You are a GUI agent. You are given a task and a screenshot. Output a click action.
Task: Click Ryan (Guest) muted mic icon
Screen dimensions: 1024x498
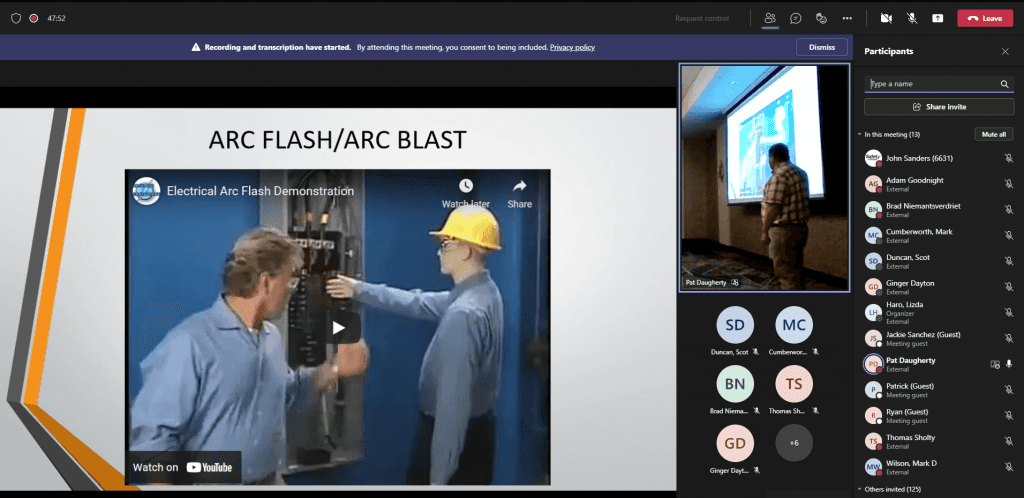pos(1008,416)
